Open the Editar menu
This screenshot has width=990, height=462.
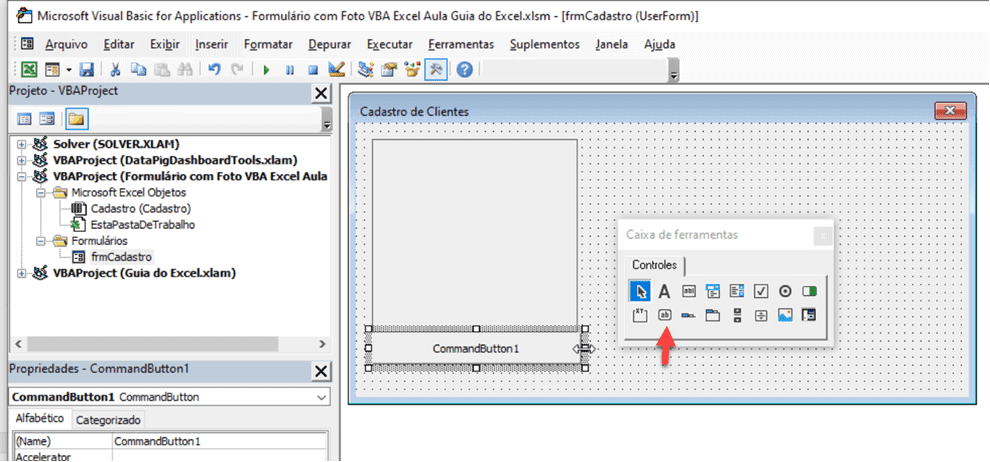tap(119, 44)
